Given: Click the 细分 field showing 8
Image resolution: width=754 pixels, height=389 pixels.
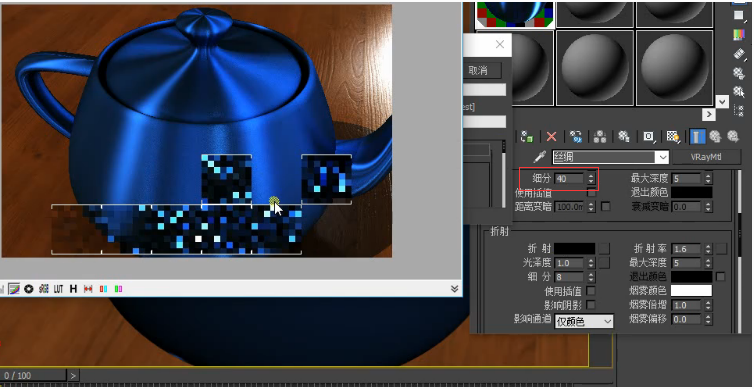Looking at the screenshot, I should coord(570,277).
